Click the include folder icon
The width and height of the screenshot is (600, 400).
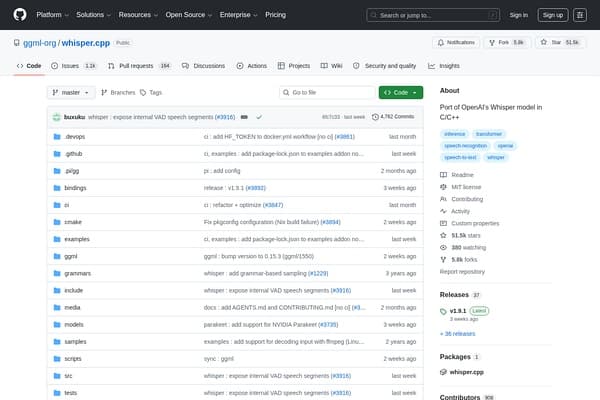click(57, 291)
